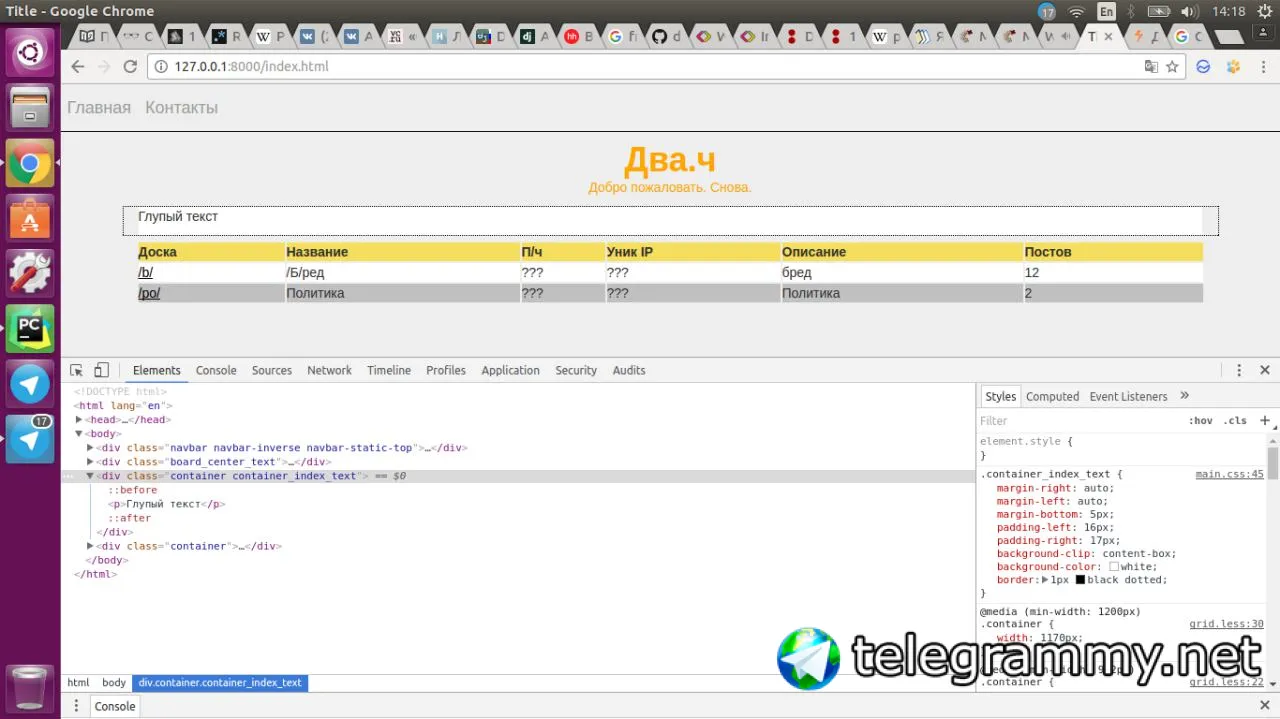This screenshot has width=1280, height=719.
Task: Switch to Event Listeners tab
Action: 1128,396
